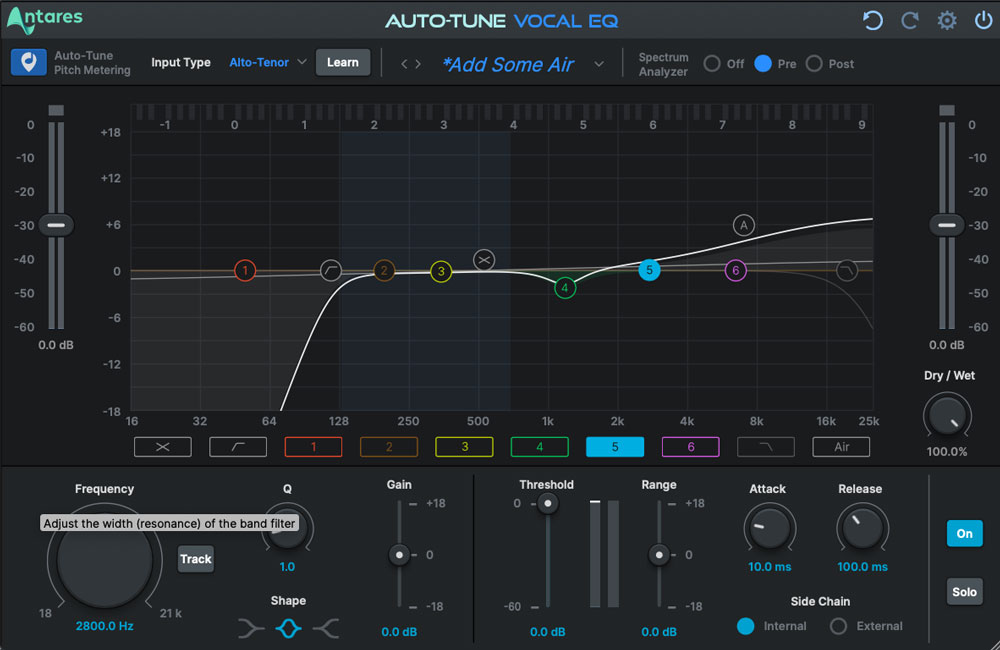
Task: Select Internal side chain
Action: point(746,626)
